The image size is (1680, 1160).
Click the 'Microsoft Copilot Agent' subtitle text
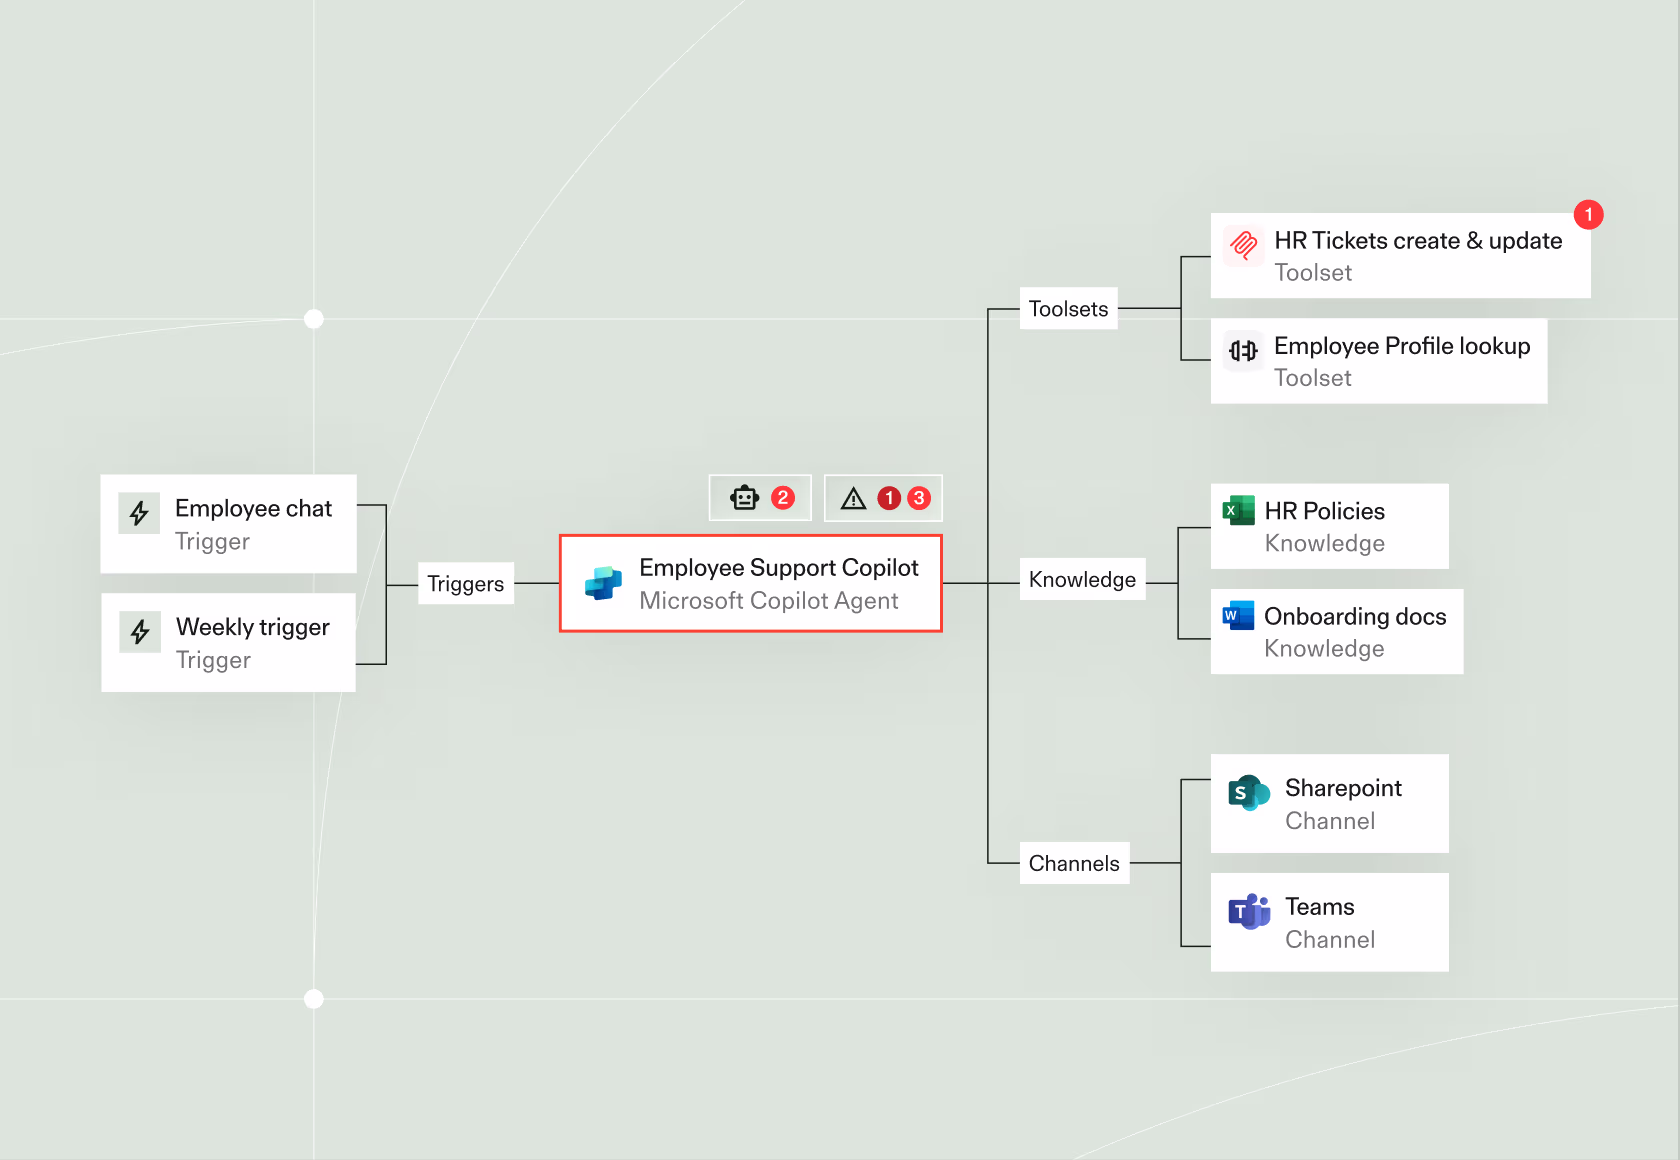pyautogui.click(x=769, y=601)
